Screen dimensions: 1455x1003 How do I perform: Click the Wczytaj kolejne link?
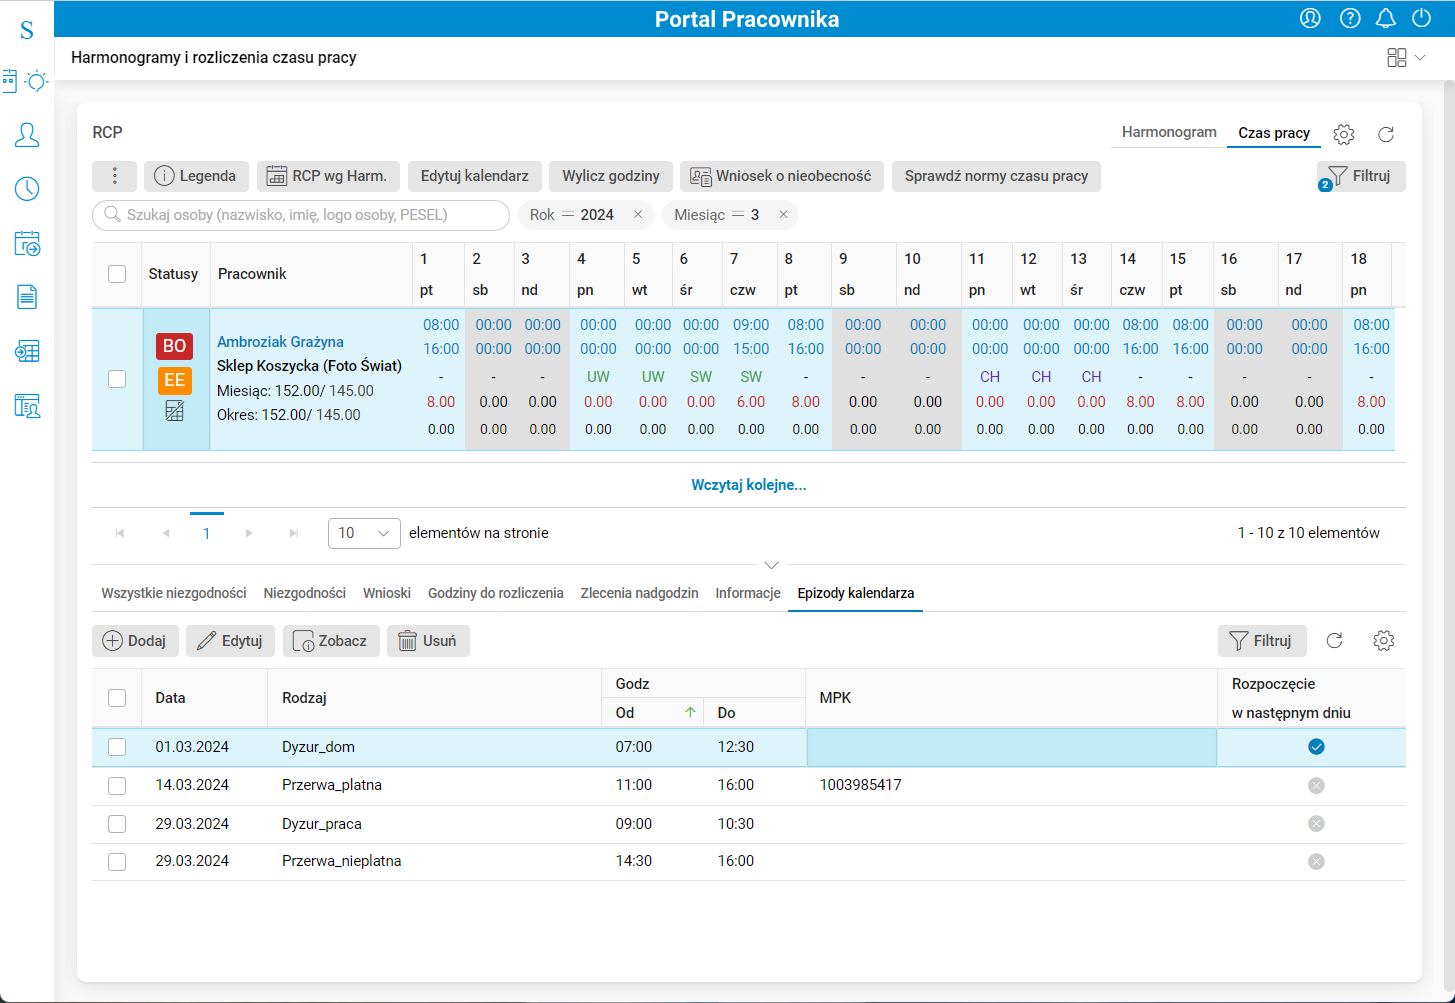[x=748, y=485]
